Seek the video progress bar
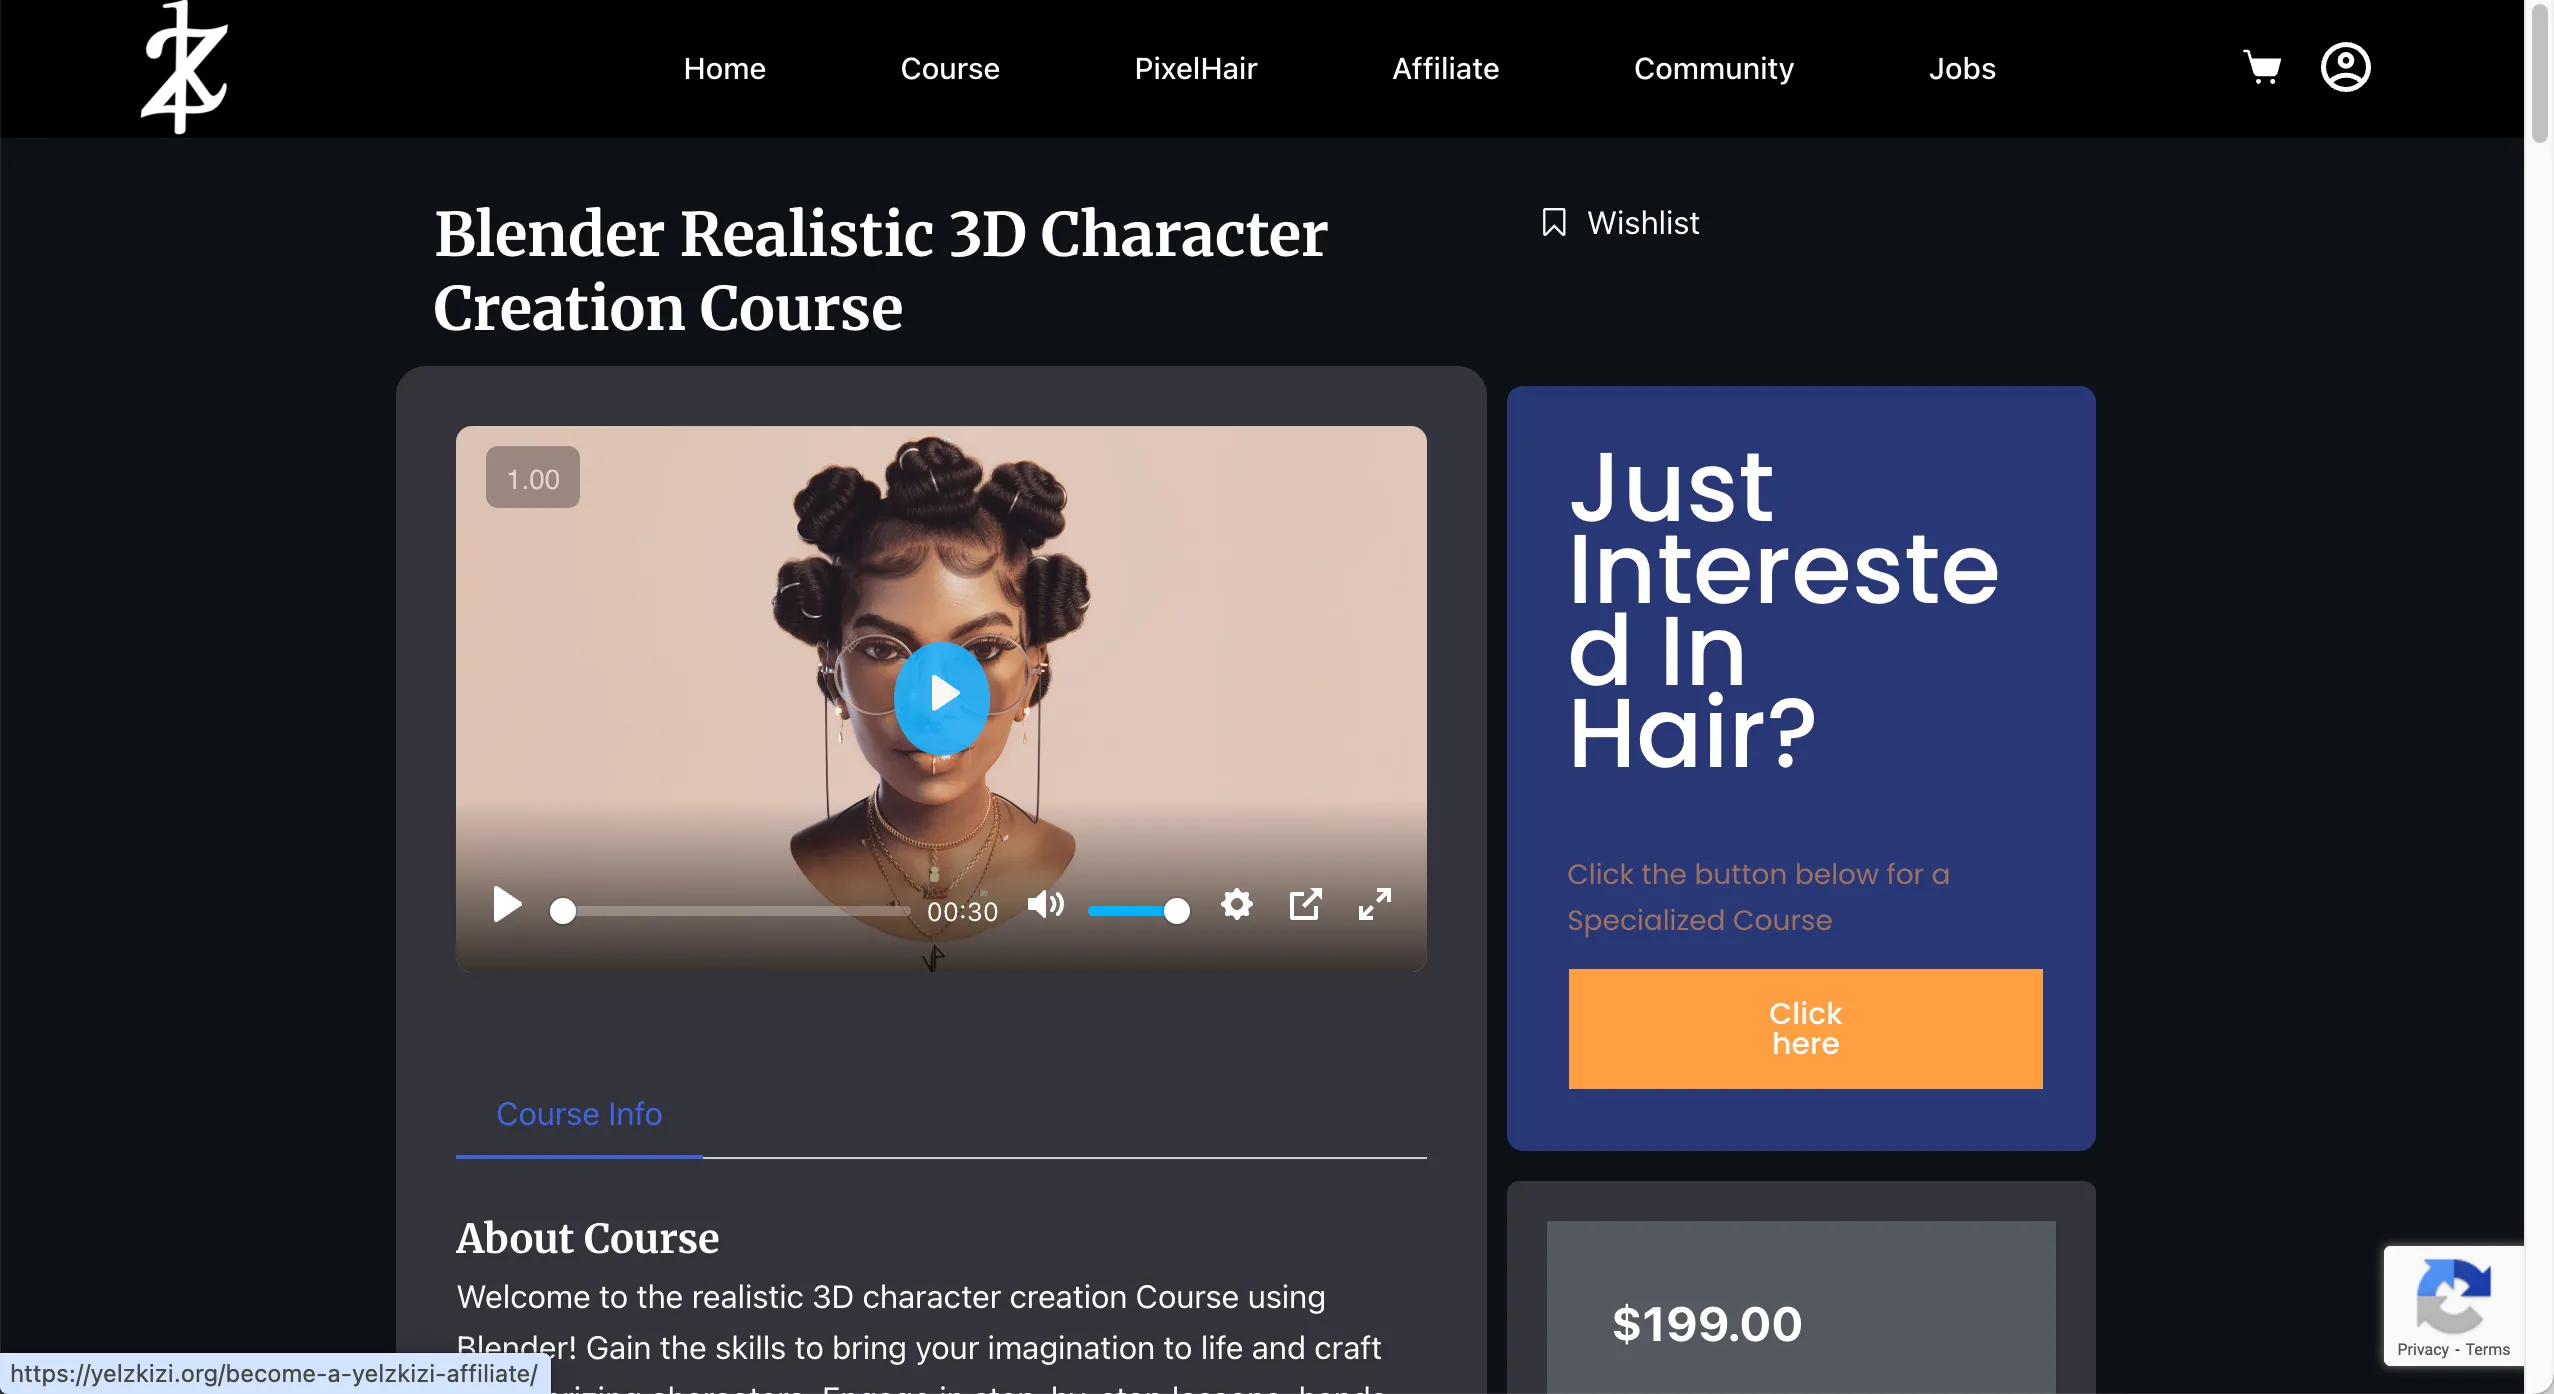 [x=730, y=911]
